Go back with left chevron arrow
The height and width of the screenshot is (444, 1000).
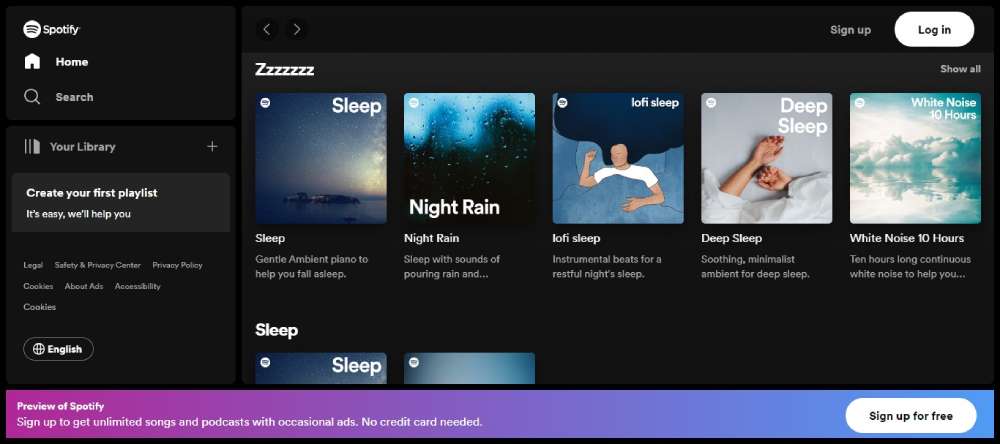266,29
